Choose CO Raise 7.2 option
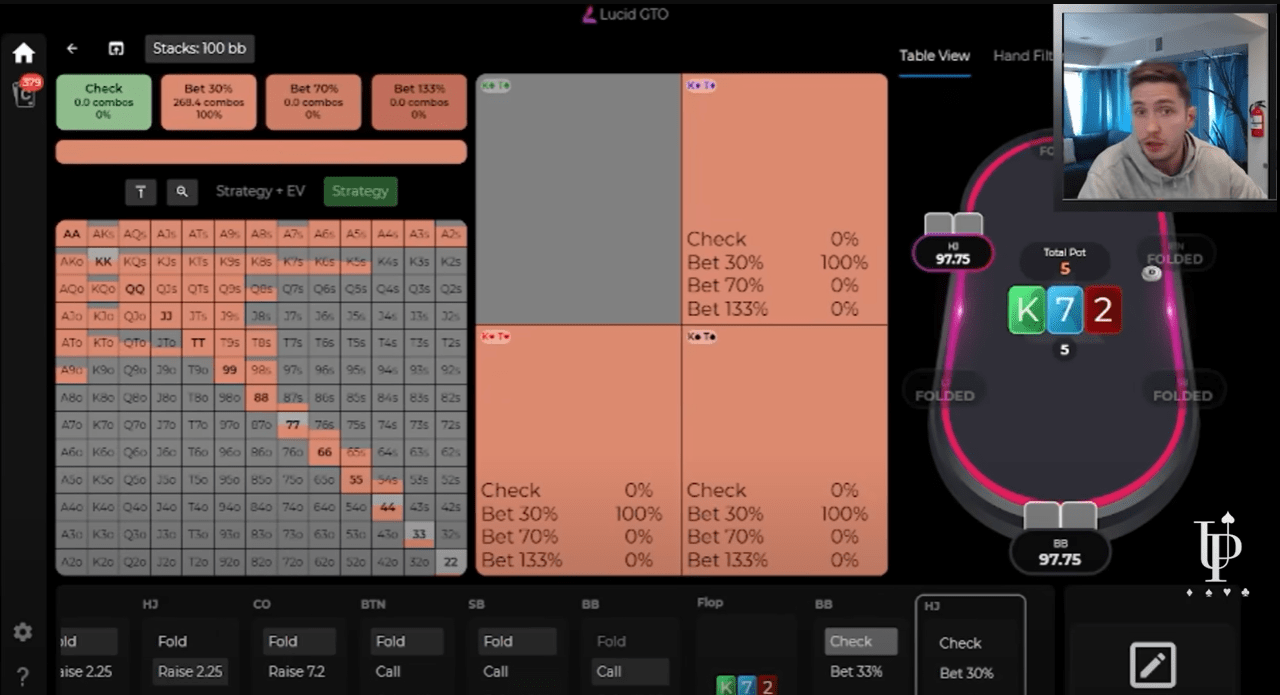The height and width of the screenshot is (695, 1280). tap(296, 671)
